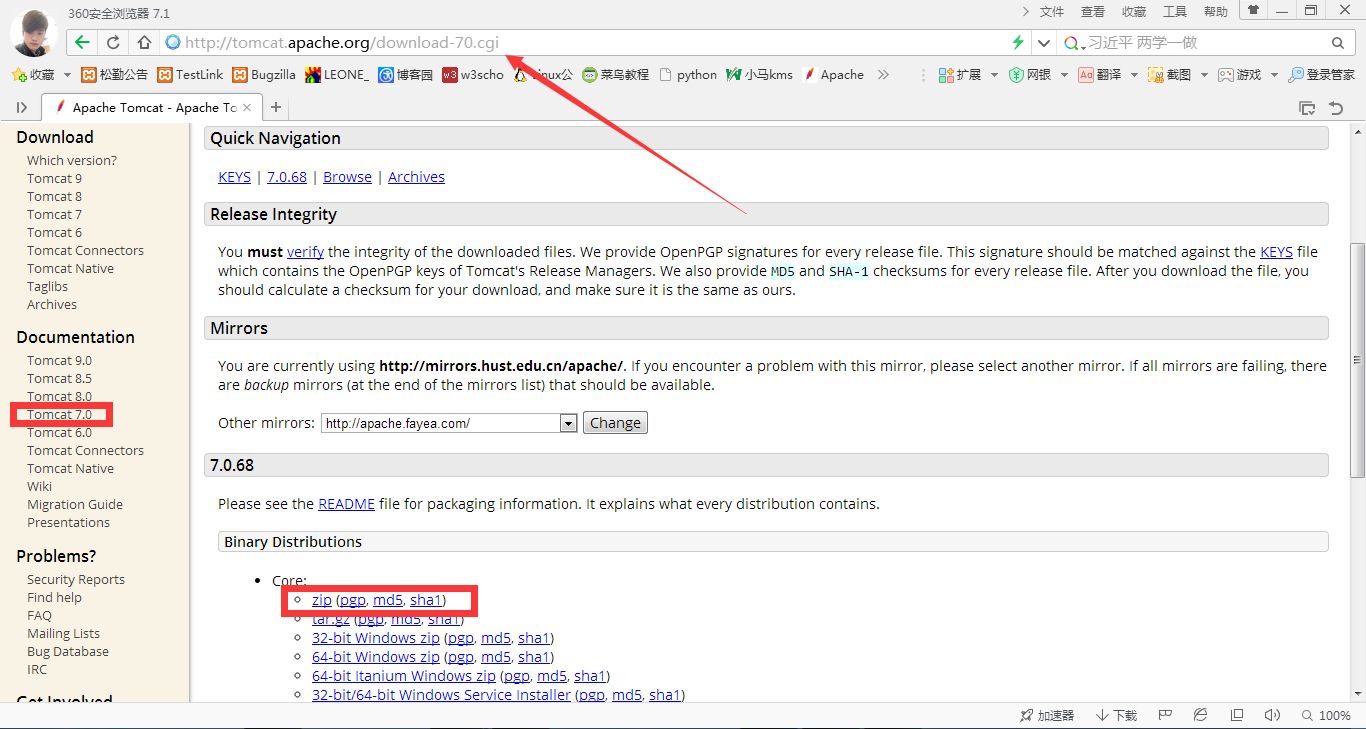Show hidden bookmarks with the double chevron

(883, 75)
